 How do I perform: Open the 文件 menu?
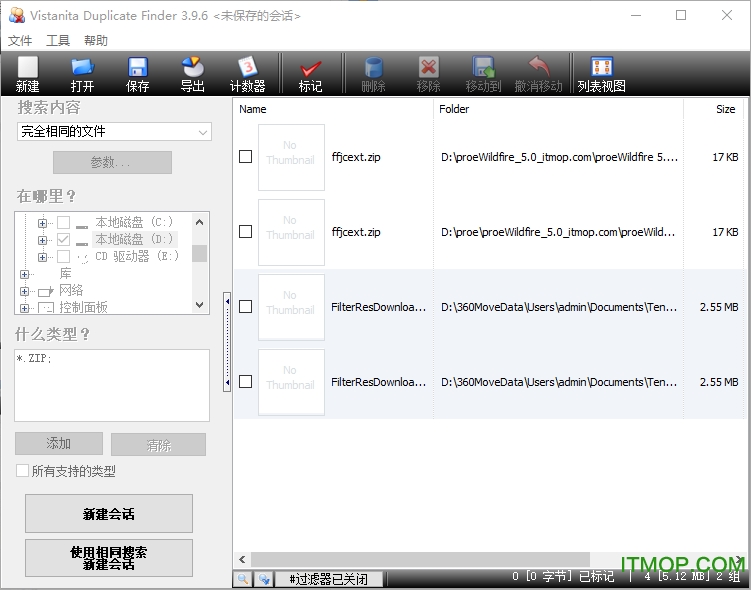(x=20, y=41)
